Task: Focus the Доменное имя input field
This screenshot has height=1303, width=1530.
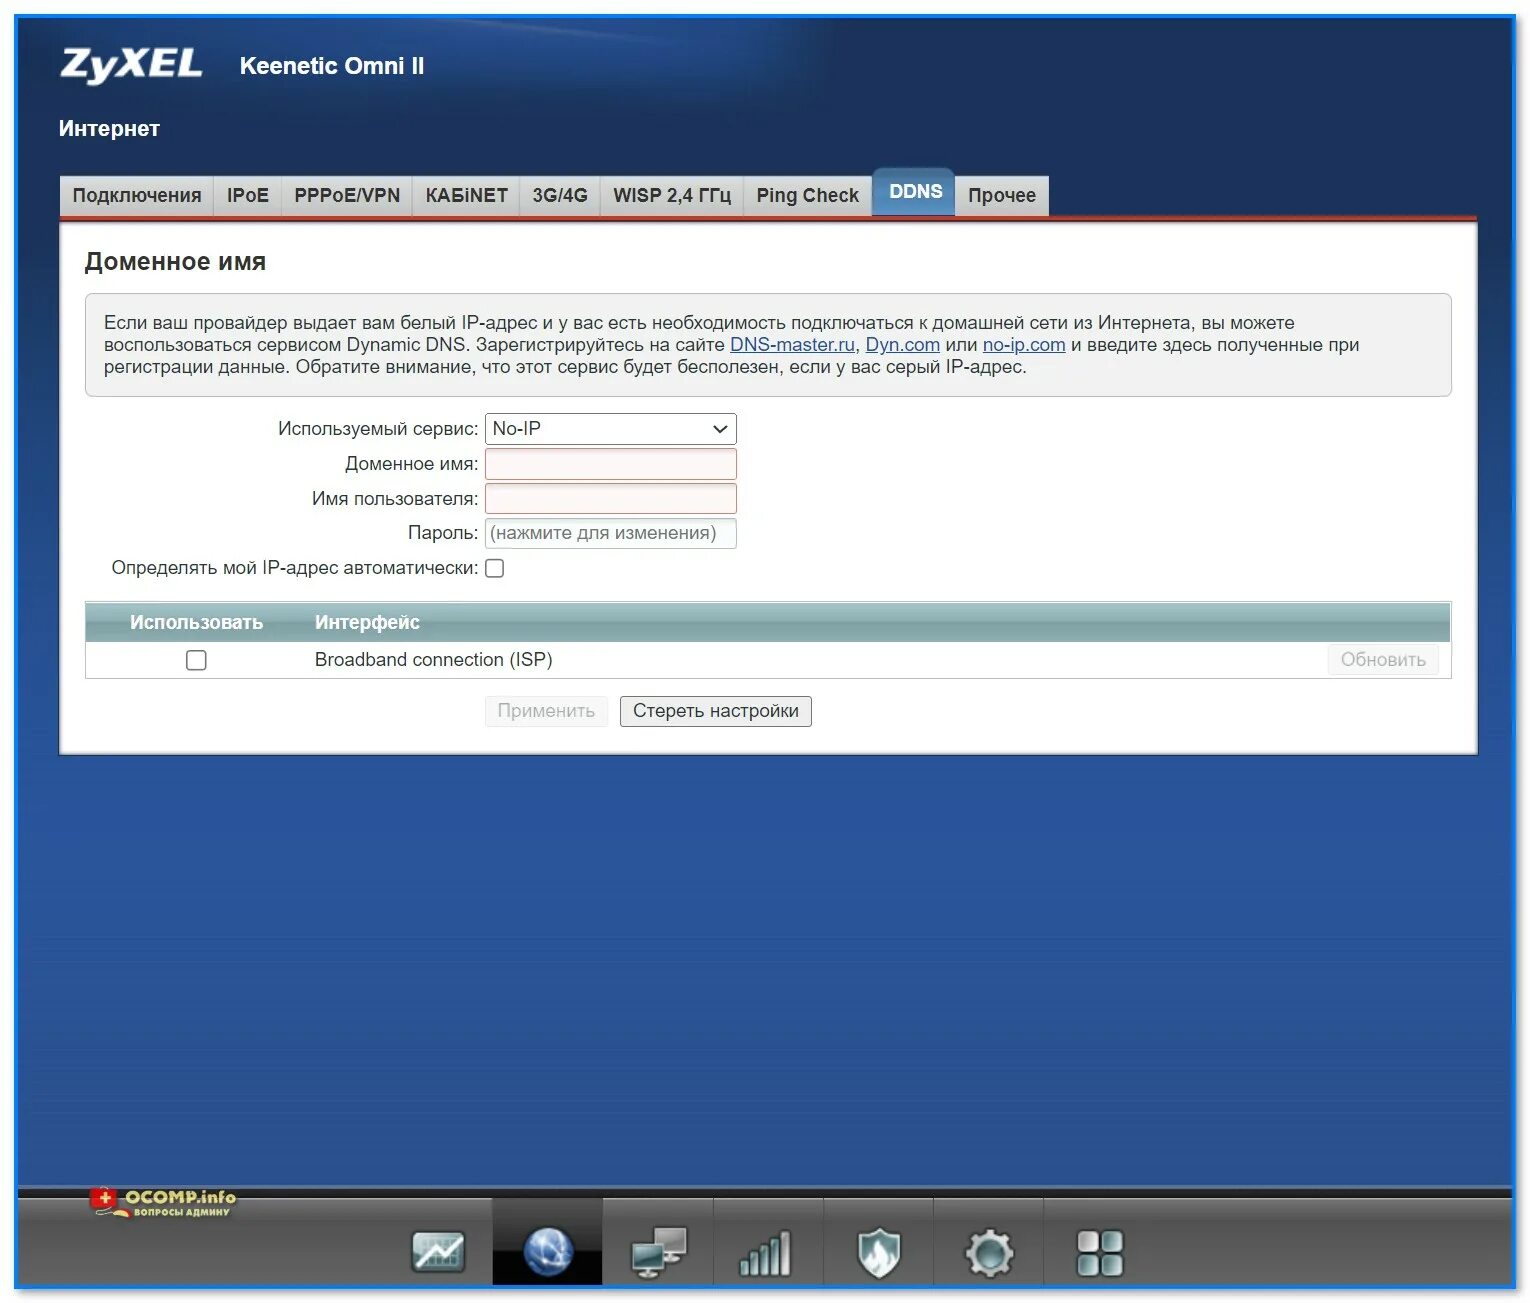Action: 610,464
